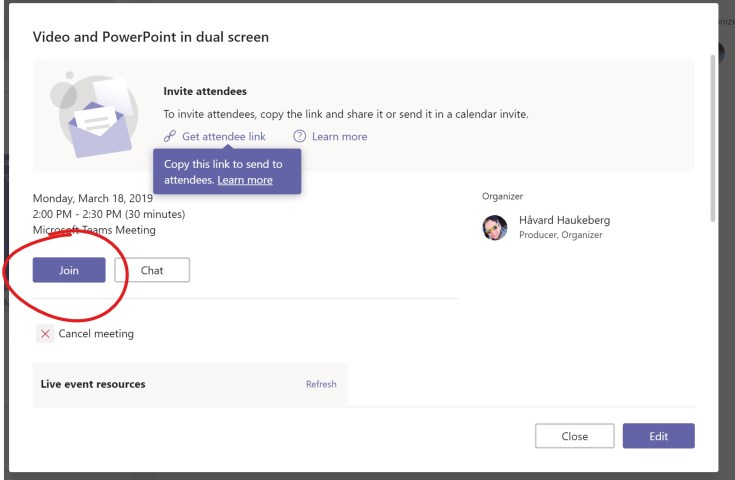735x480 pixels.
Task: Refresh the Live event resources
Action: click(321, 384)
